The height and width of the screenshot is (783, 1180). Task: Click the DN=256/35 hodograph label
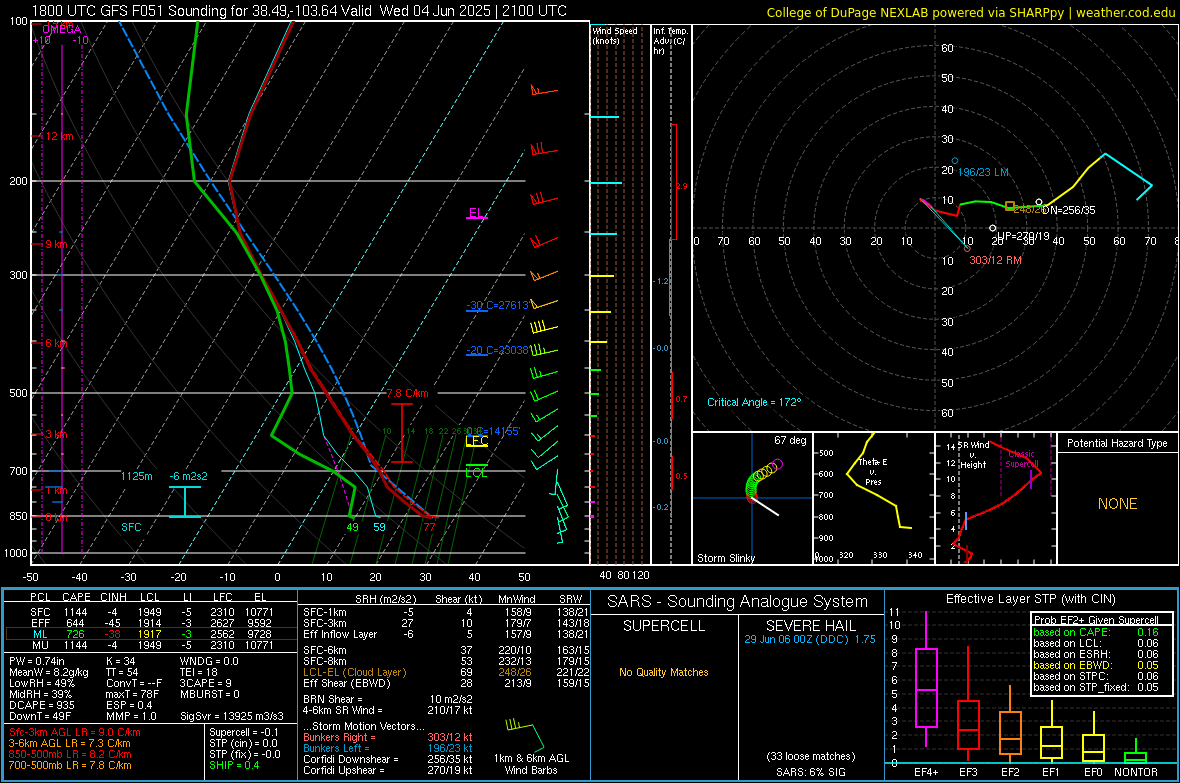1069,210
